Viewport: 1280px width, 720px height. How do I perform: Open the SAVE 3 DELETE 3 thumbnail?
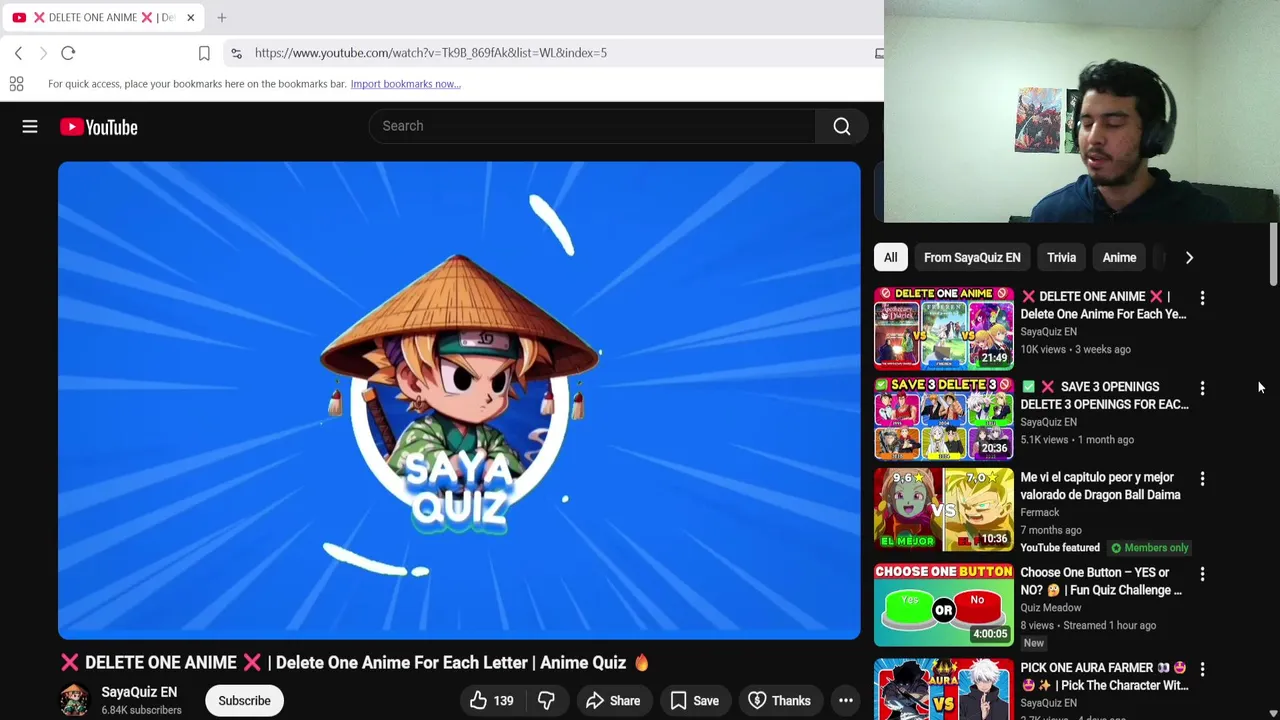click(x=944, y=418)
